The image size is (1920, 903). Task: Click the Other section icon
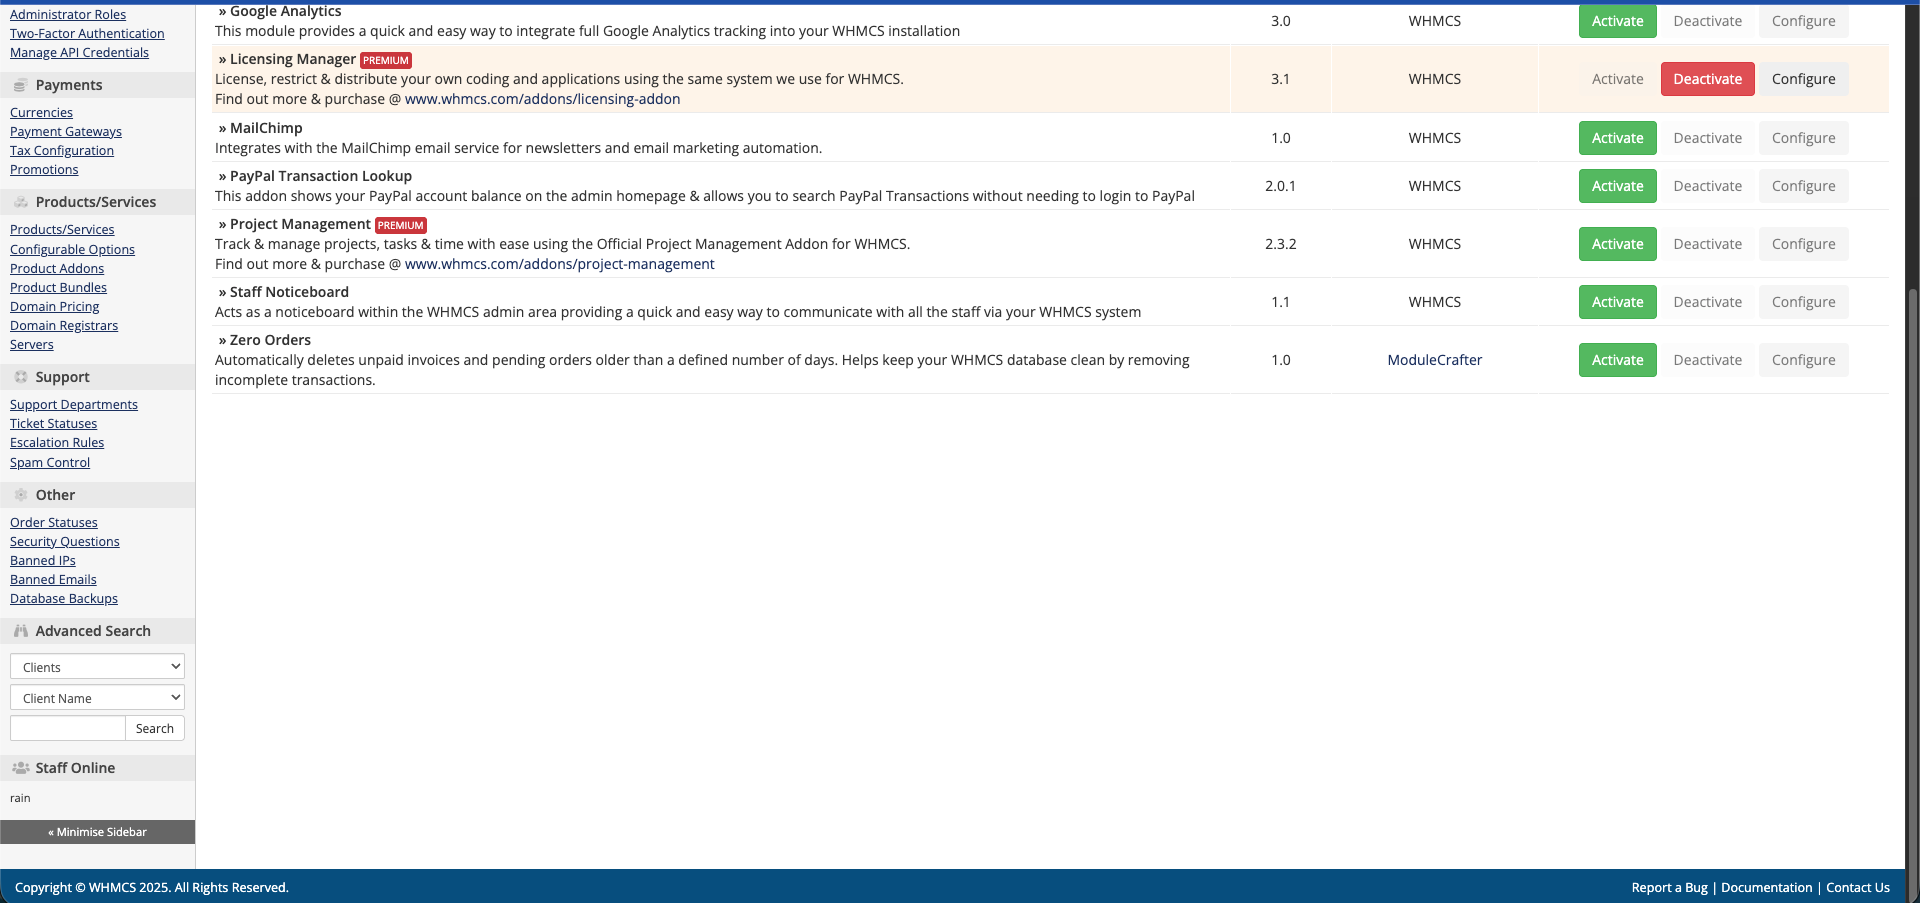tap(20, 496)
